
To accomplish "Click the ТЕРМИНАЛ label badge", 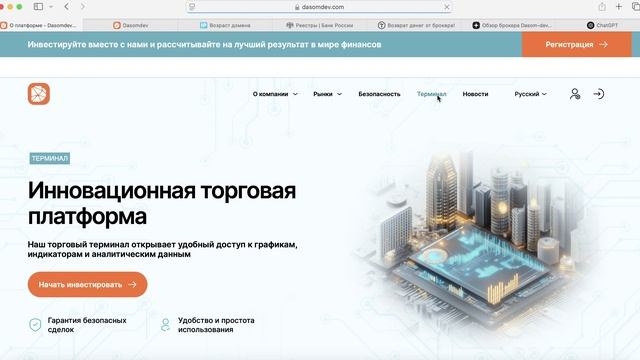I will [x=50, y=158].
